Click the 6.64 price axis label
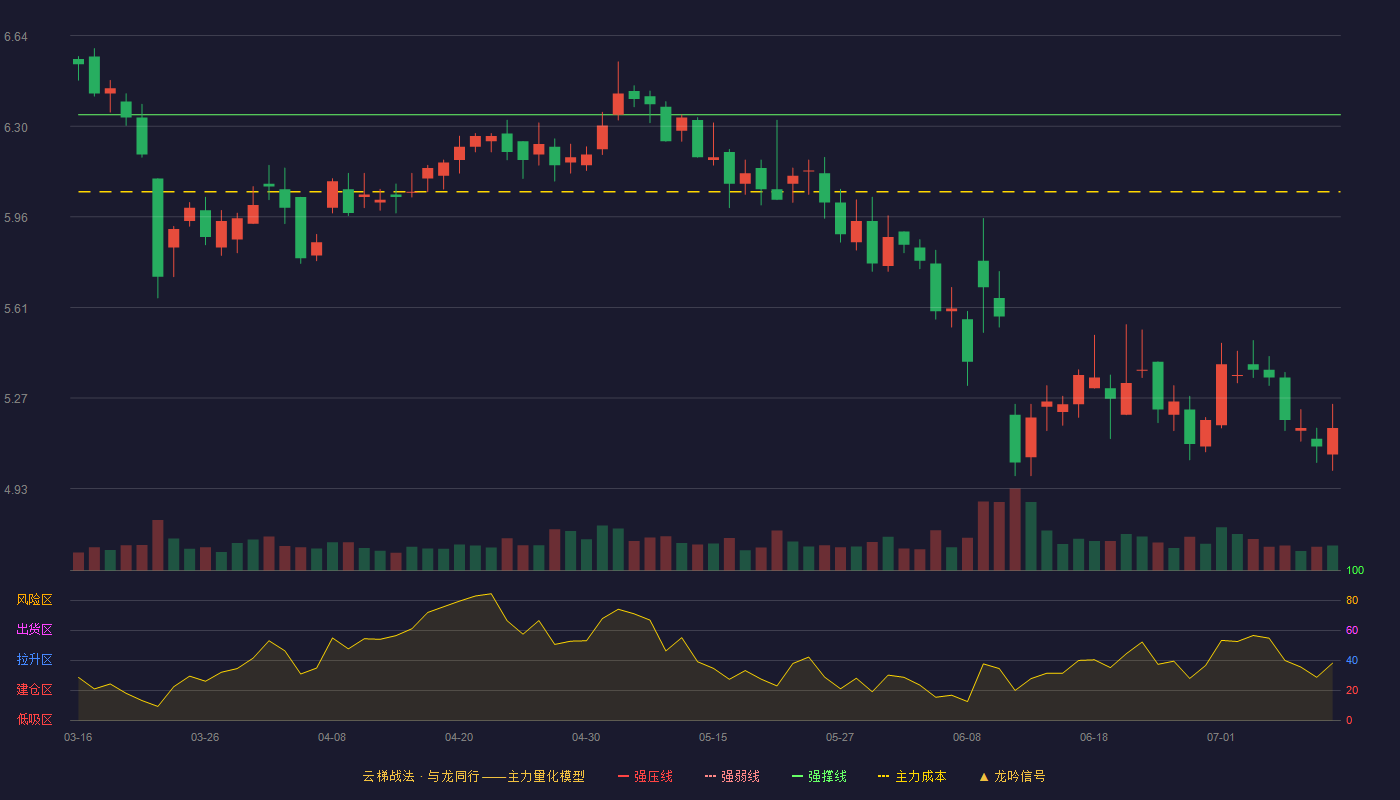 click(x=16, y=37)
